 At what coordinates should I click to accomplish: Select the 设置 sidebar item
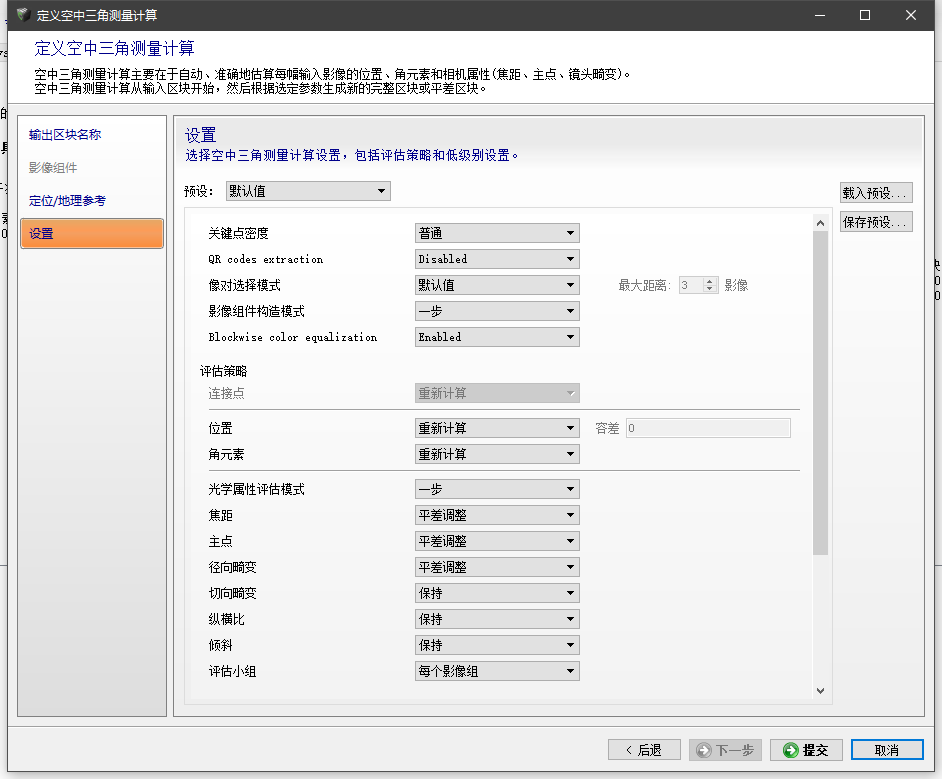(x=92, y=234)
